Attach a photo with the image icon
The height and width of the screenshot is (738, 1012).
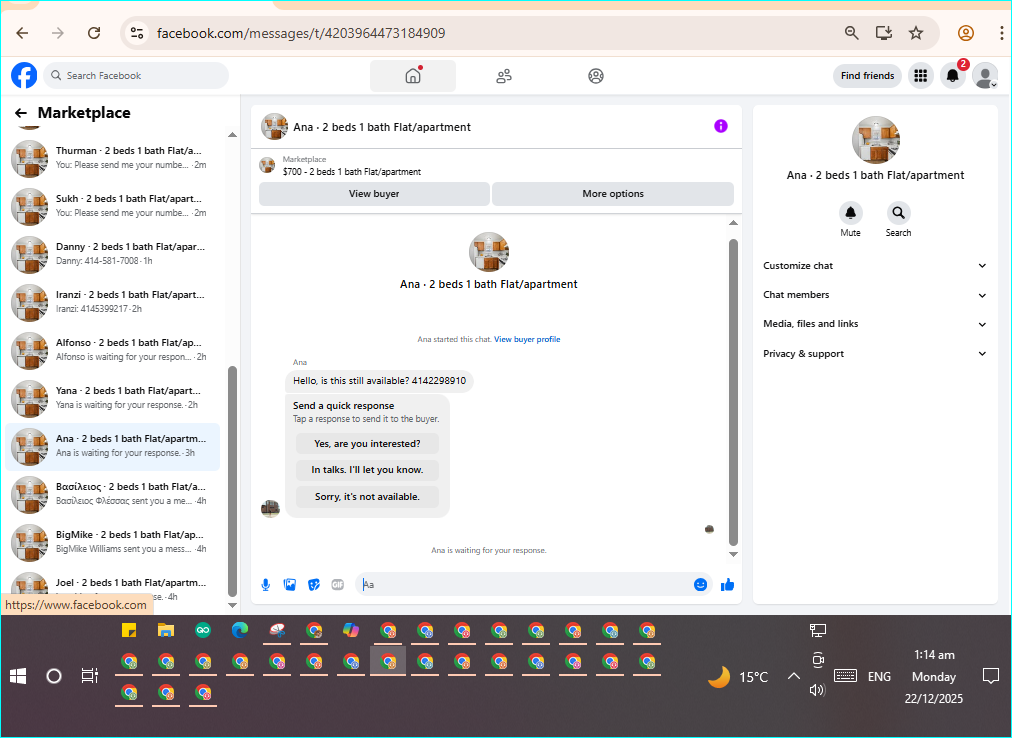click(290, 584)
